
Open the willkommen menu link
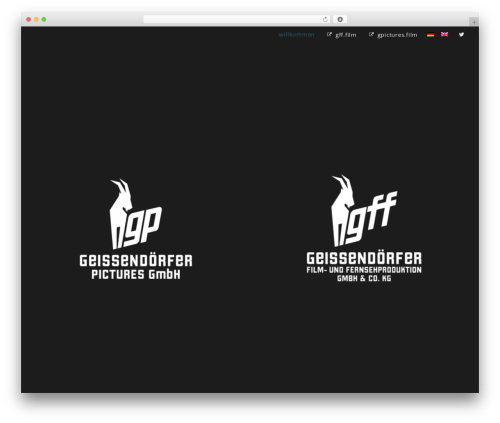296,35
